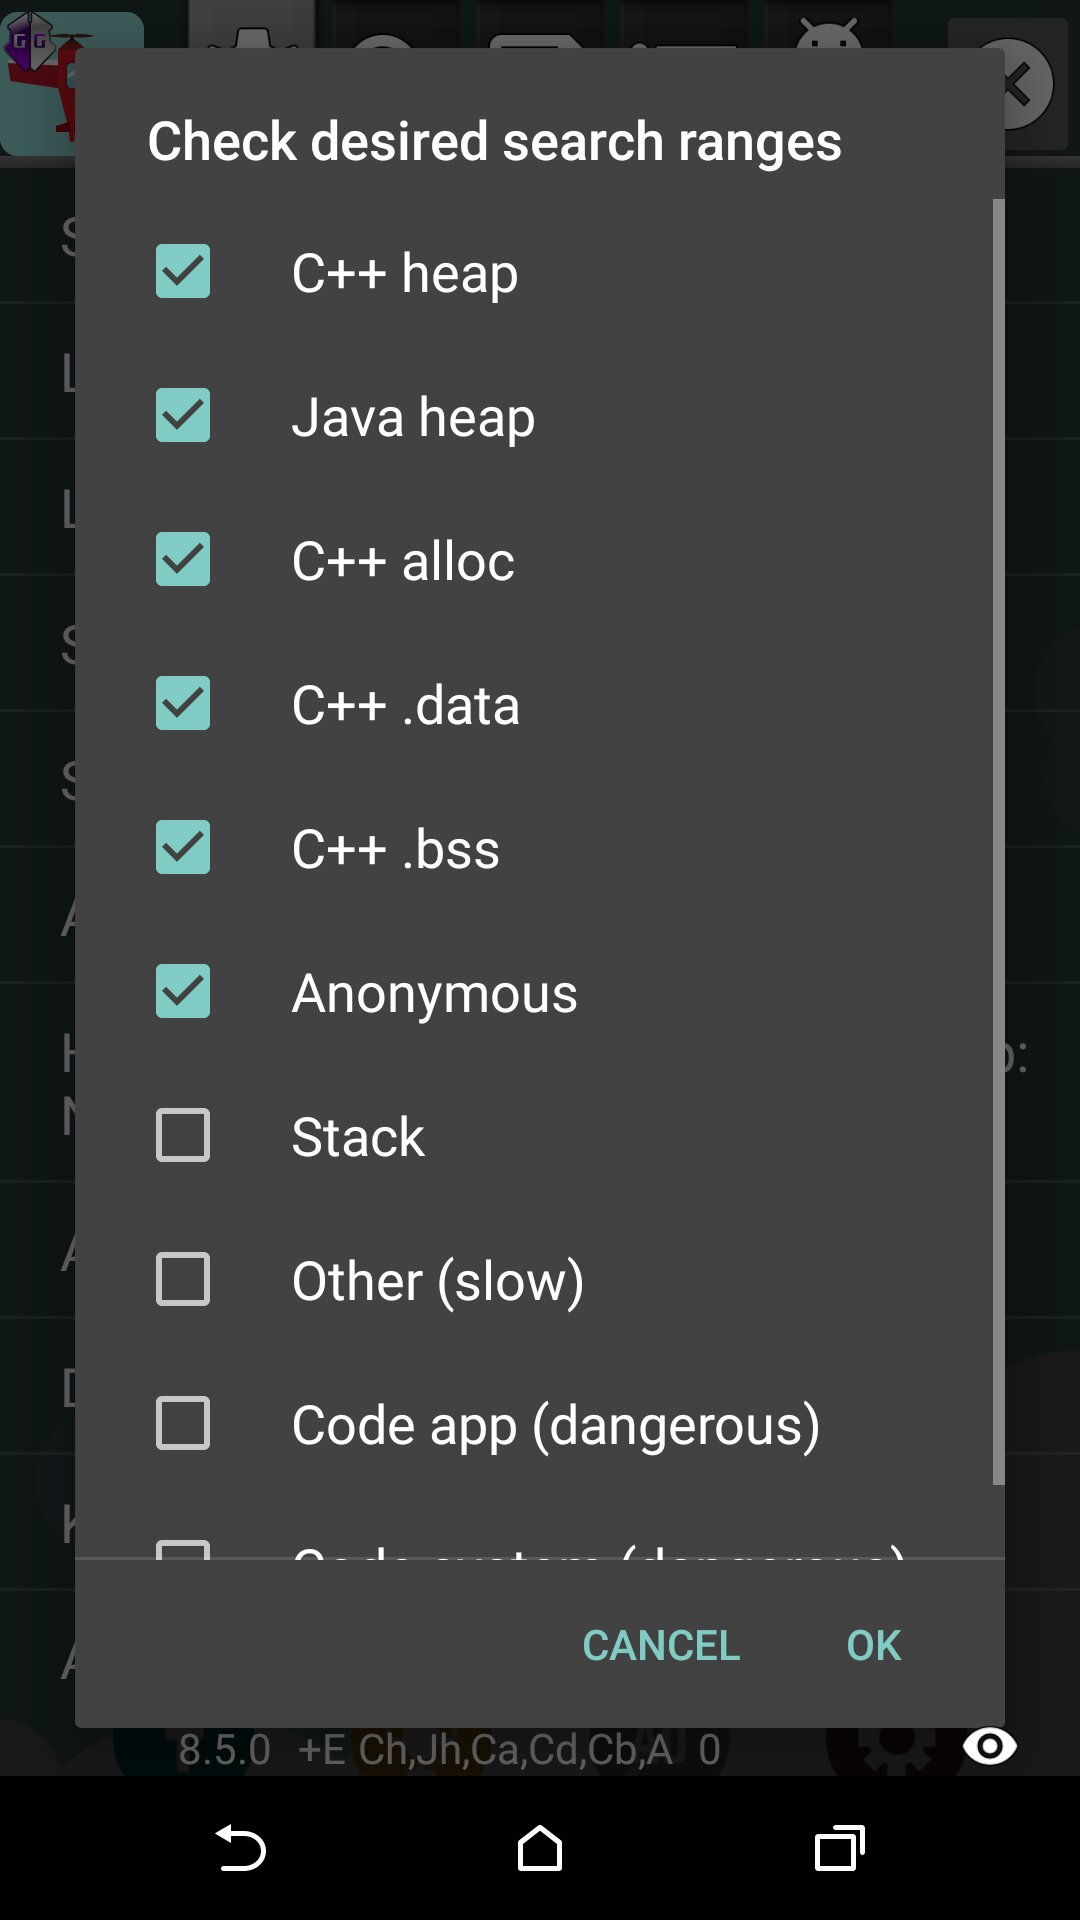Toggle the C++ .data checkbox
This screenshot has height=1920, width=1080.
click(x=183, y=704)
